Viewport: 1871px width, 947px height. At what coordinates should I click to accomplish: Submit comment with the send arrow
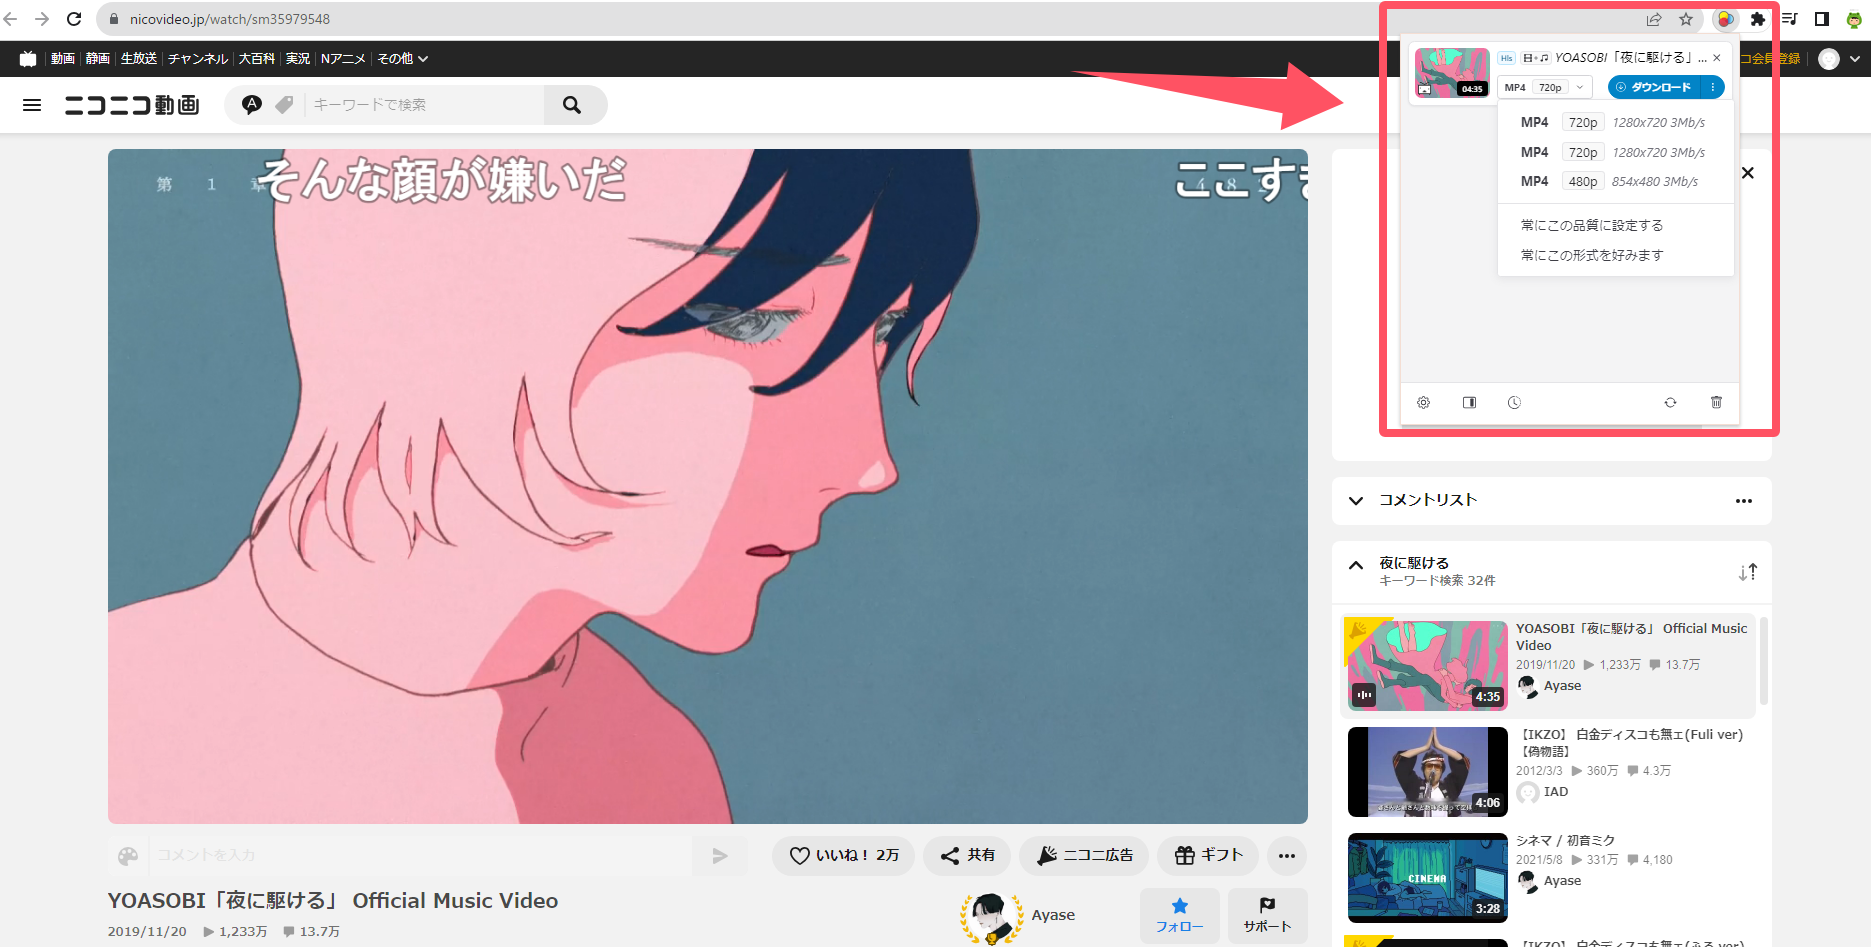[x=719, y=855]
